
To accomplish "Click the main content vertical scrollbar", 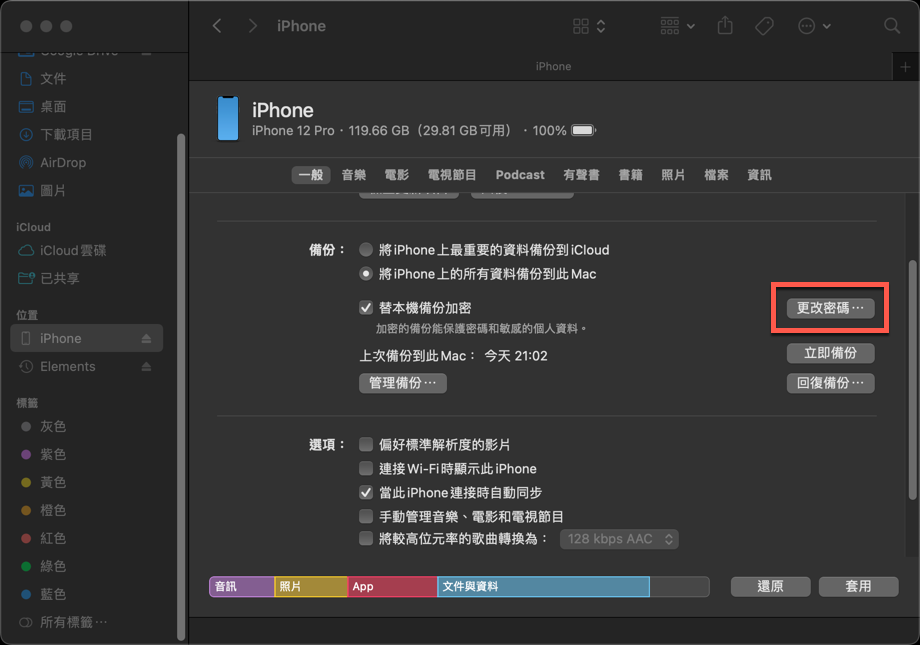I will click(912, 380).
